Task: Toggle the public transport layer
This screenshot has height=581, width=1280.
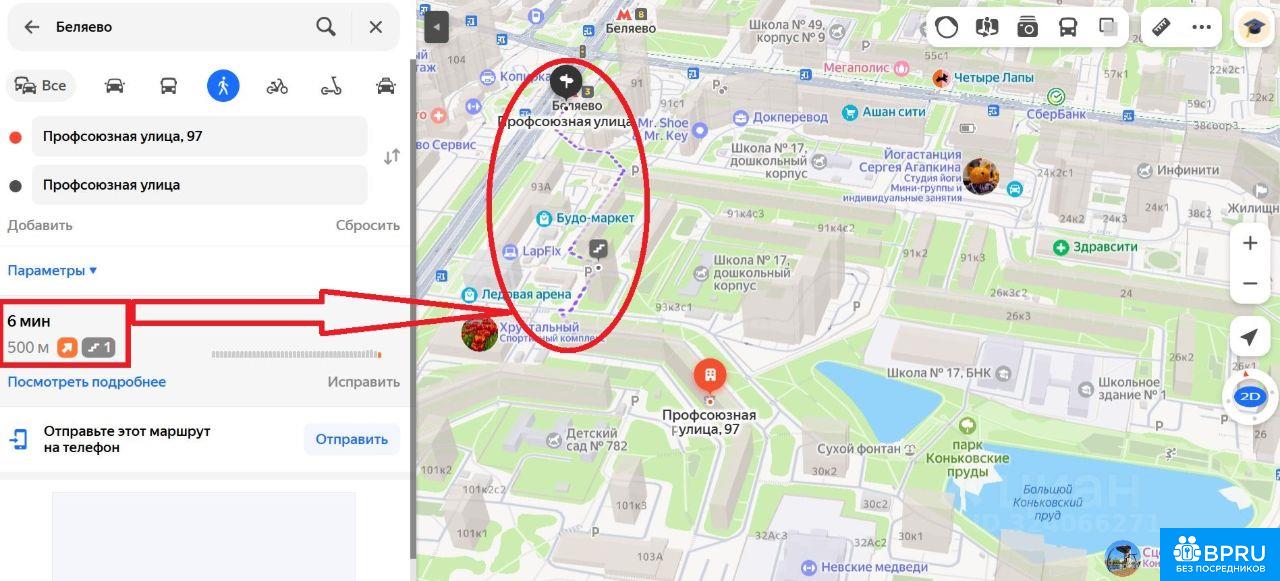Action: [x=1068, y=27]
